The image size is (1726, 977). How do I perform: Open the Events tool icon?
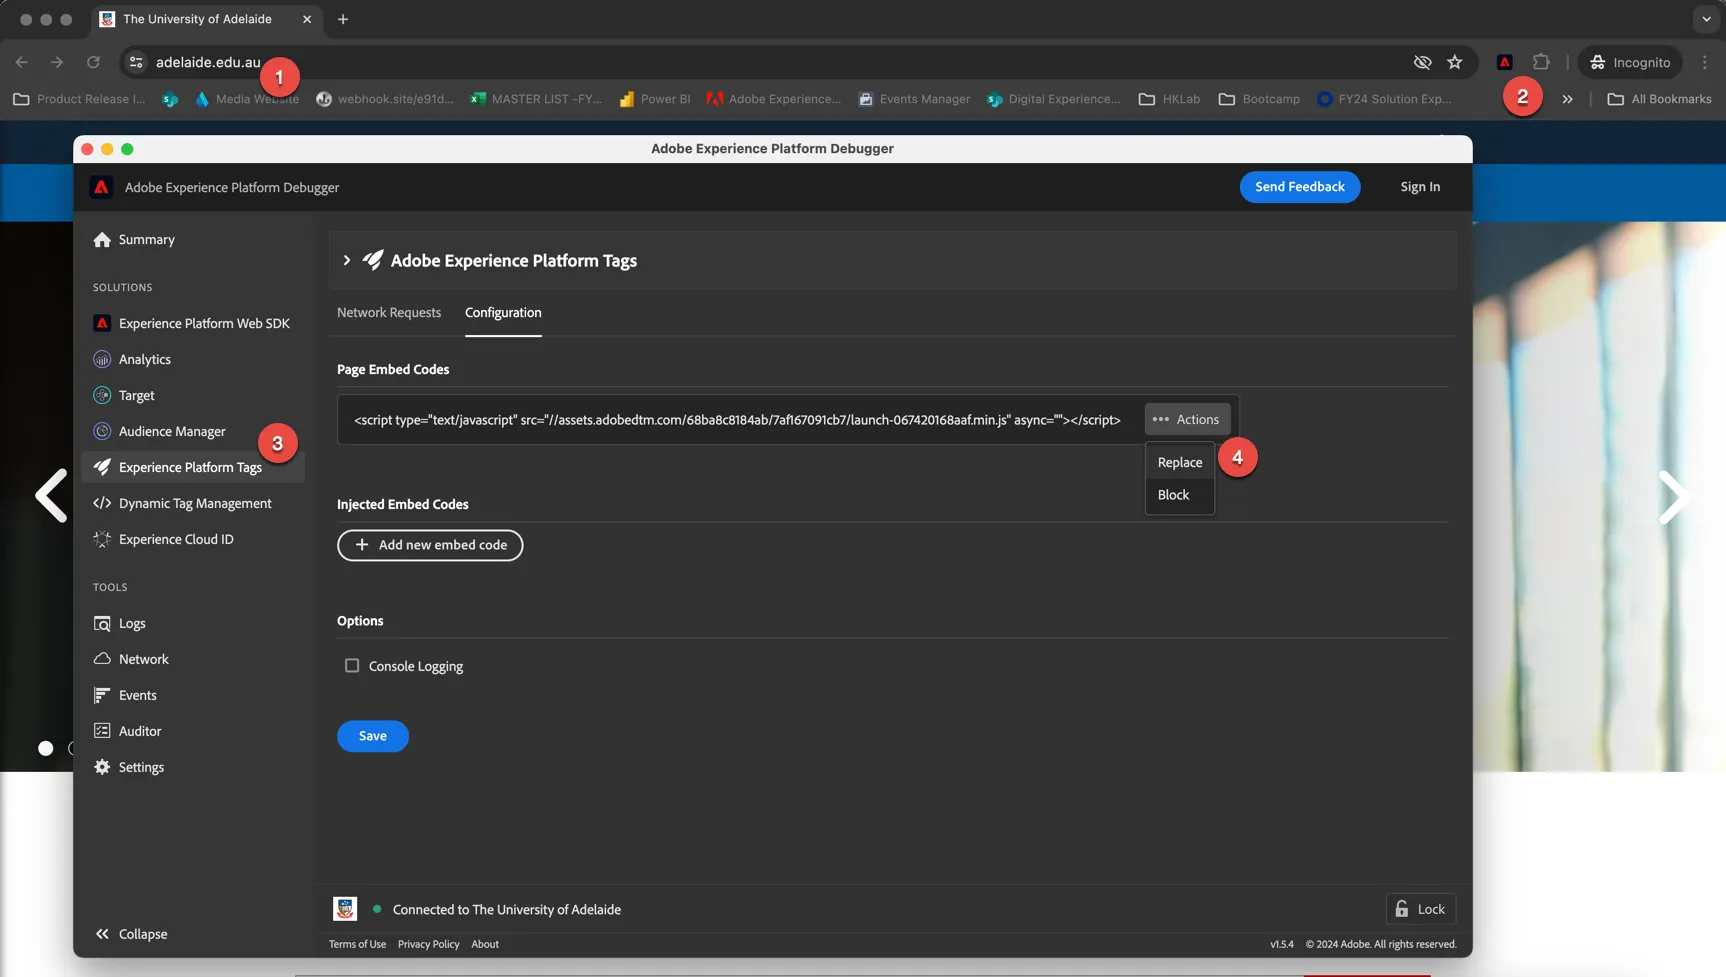point(102,696)
